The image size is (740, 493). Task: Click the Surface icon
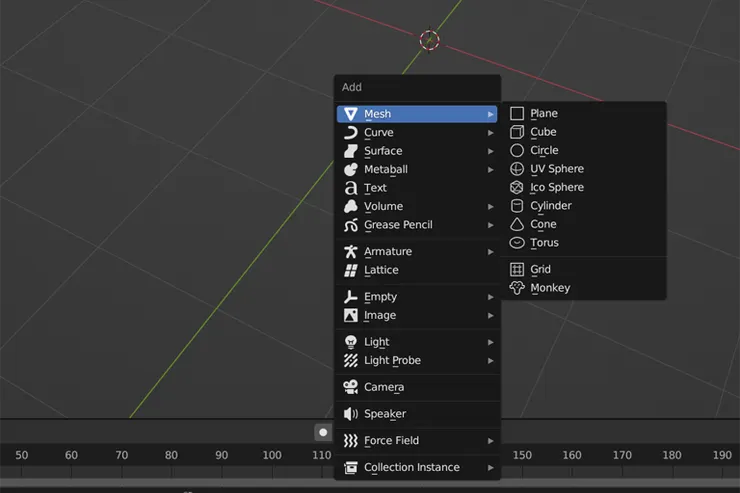(351, 151)
